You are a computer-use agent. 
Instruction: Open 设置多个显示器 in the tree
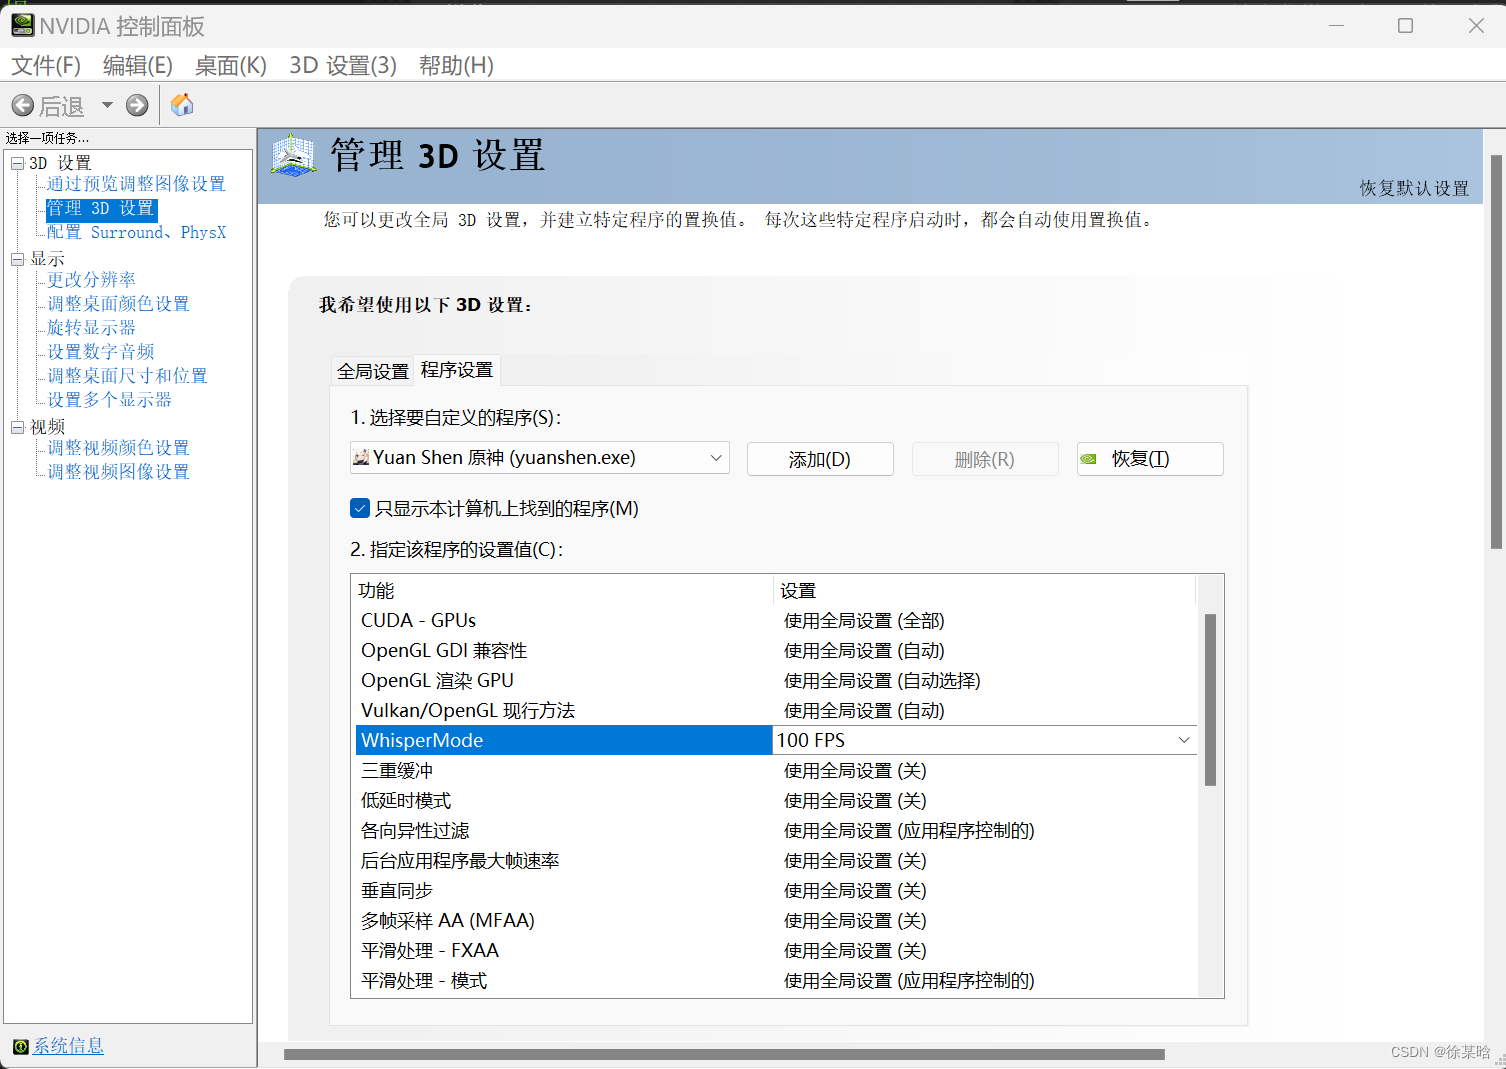click(109, 400)
